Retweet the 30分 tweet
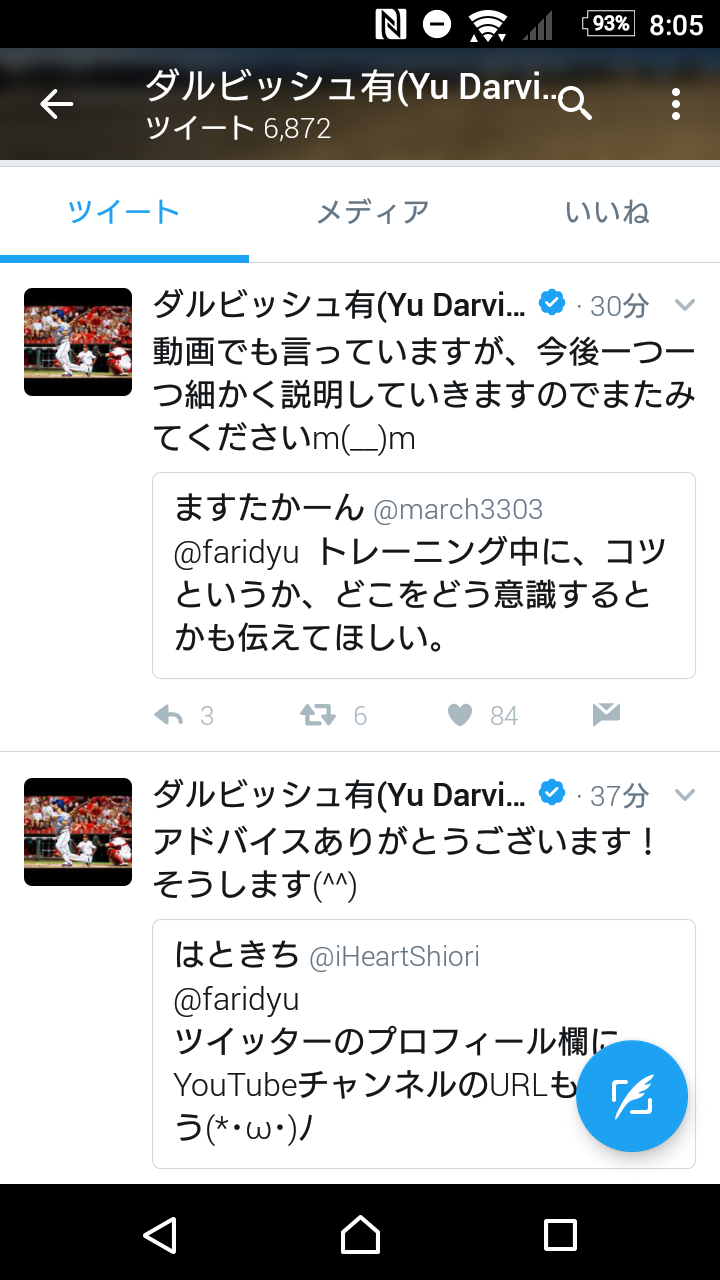Viewport: 720px width, 1280px height. [319, 715]
